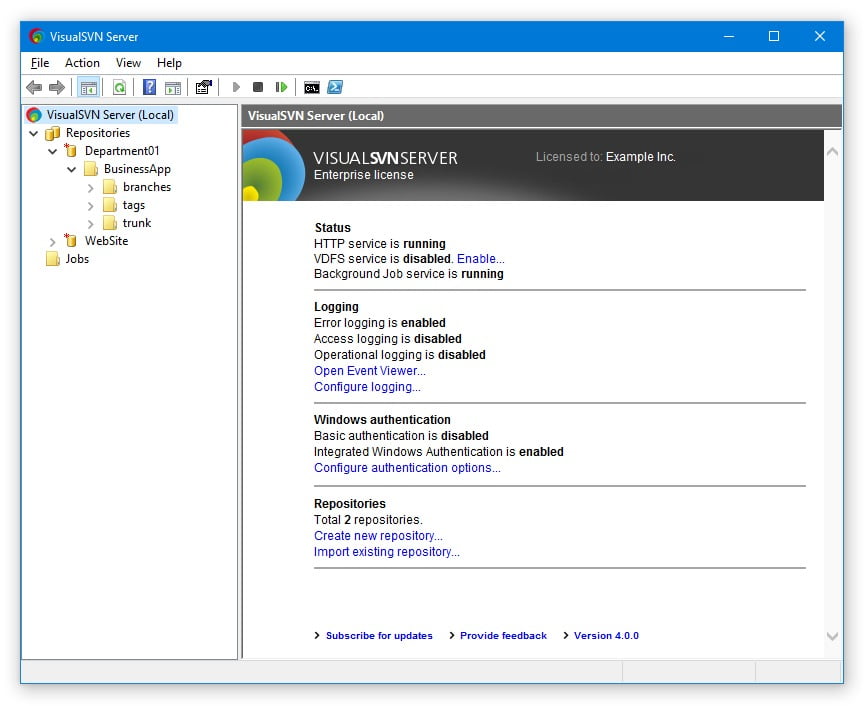864x706 pixels.
Task: Click Create new repository... link
Action: tap(378, 535)
